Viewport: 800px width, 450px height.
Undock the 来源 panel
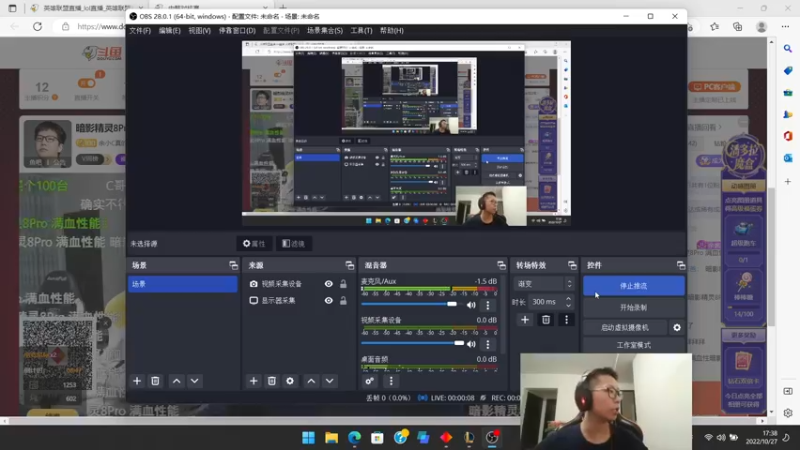point(349,265)
